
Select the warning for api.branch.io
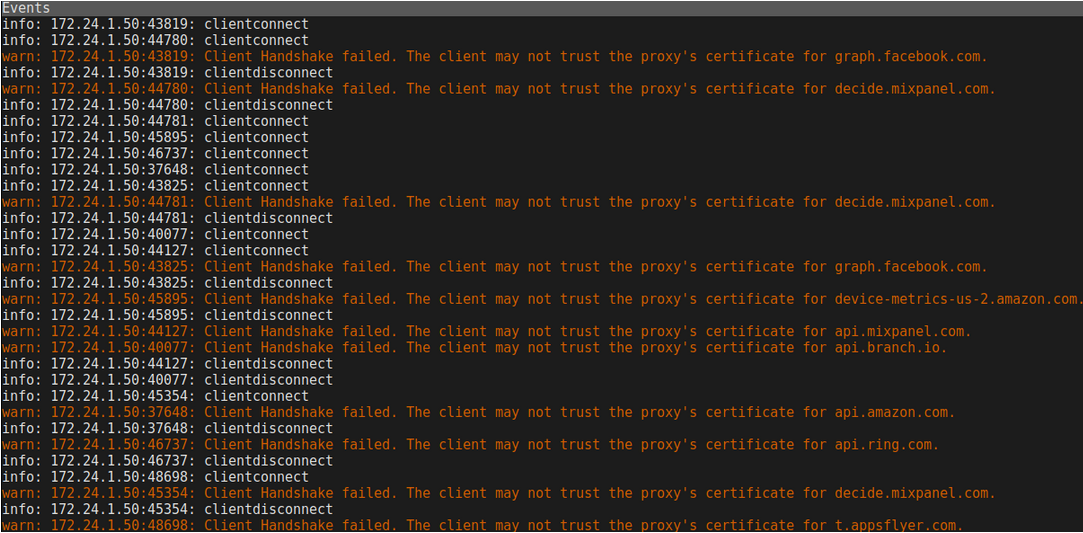[x=475, y=347]
